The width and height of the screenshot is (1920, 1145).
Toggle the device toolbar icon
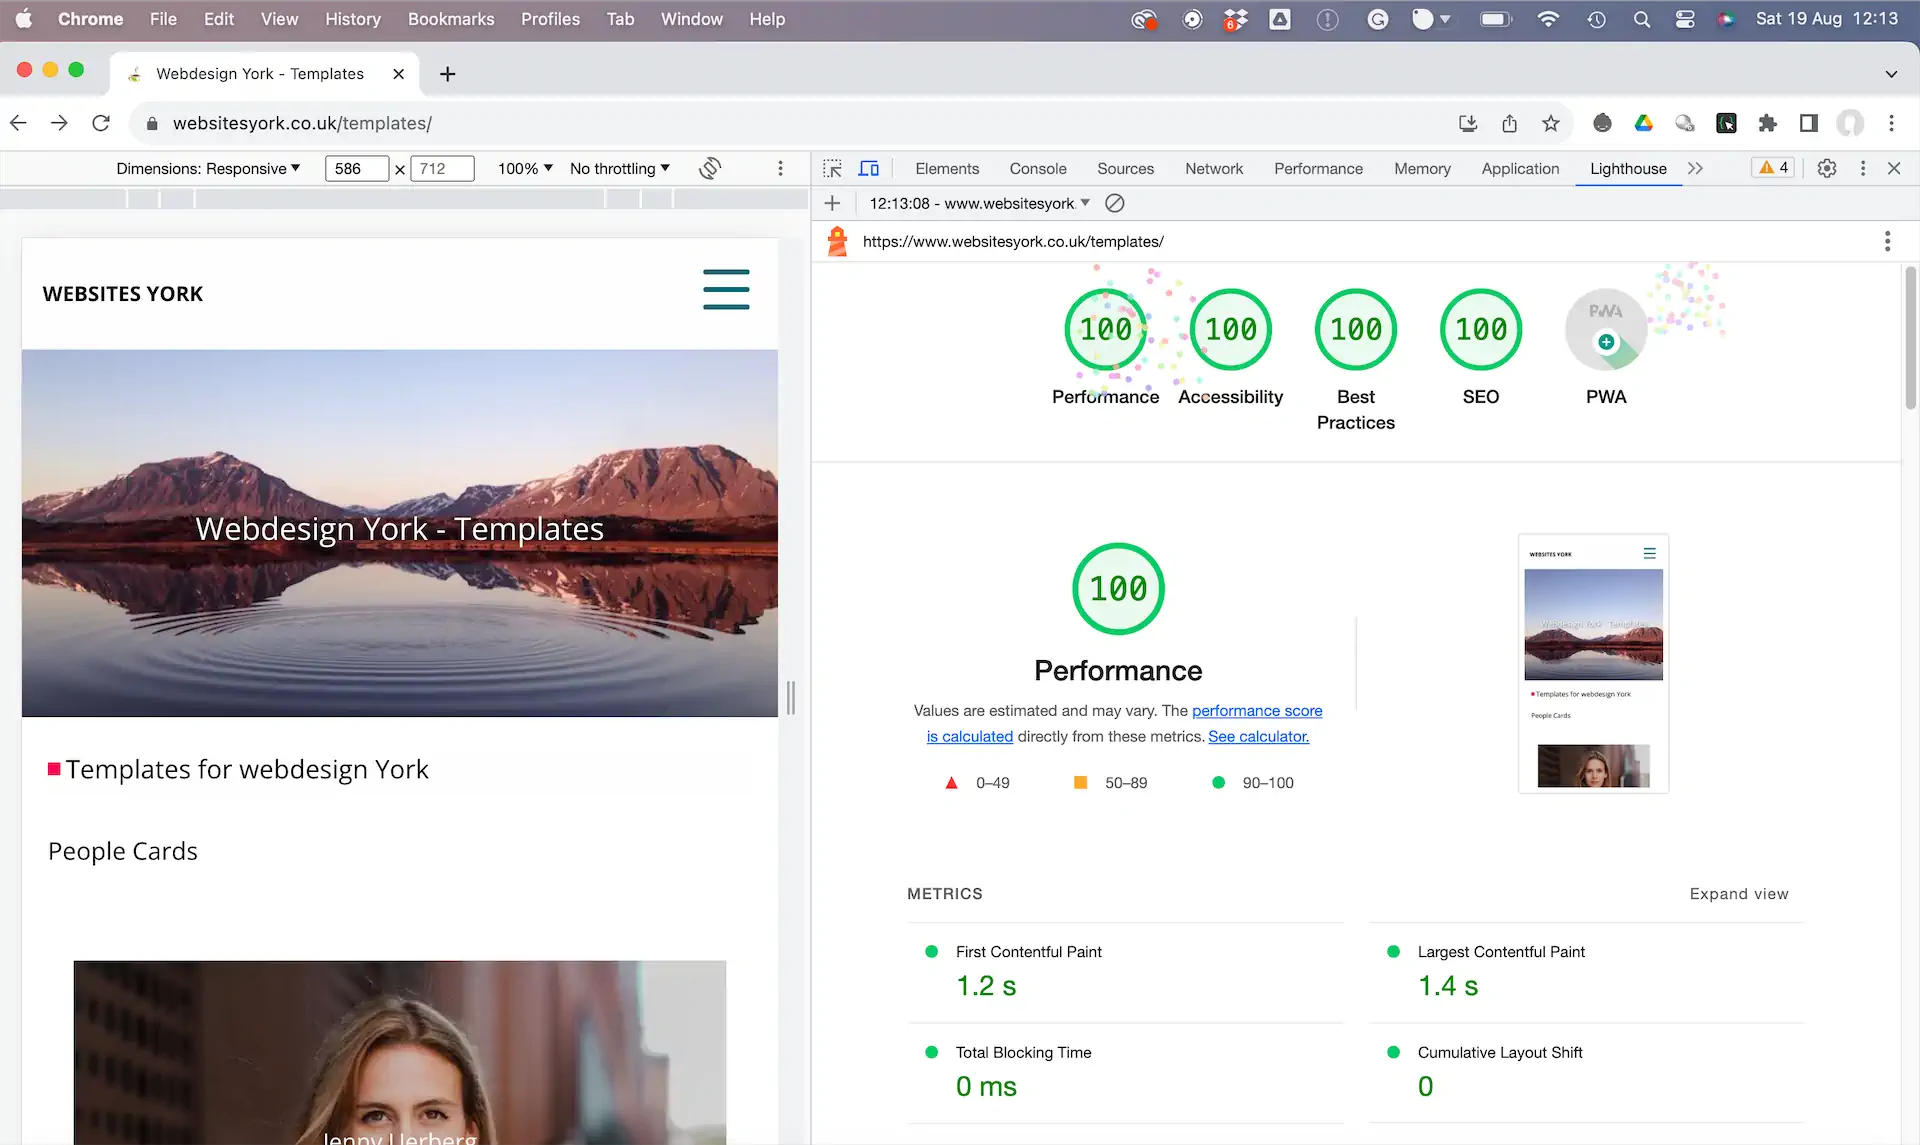click(x=869, y=168)
